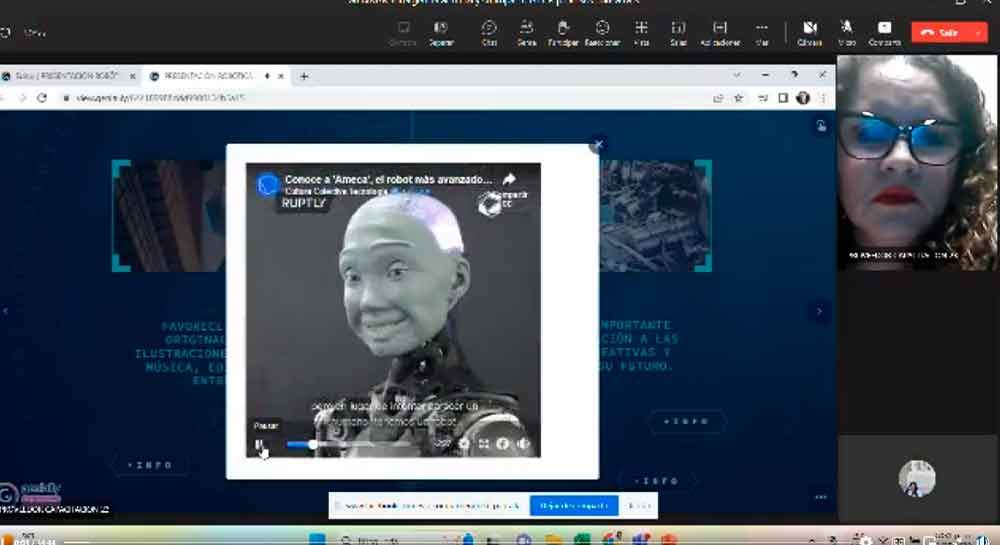Go to next slide with right arrow
The image size is (1000, 545).
[819, 312]
